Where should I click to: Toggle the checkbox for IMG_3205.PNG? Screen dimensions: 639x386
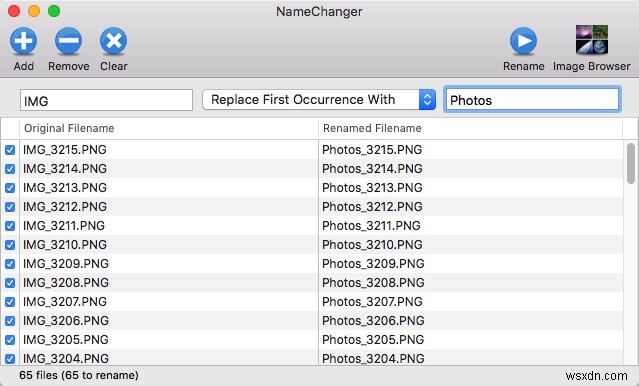click(x=10, y=340)
